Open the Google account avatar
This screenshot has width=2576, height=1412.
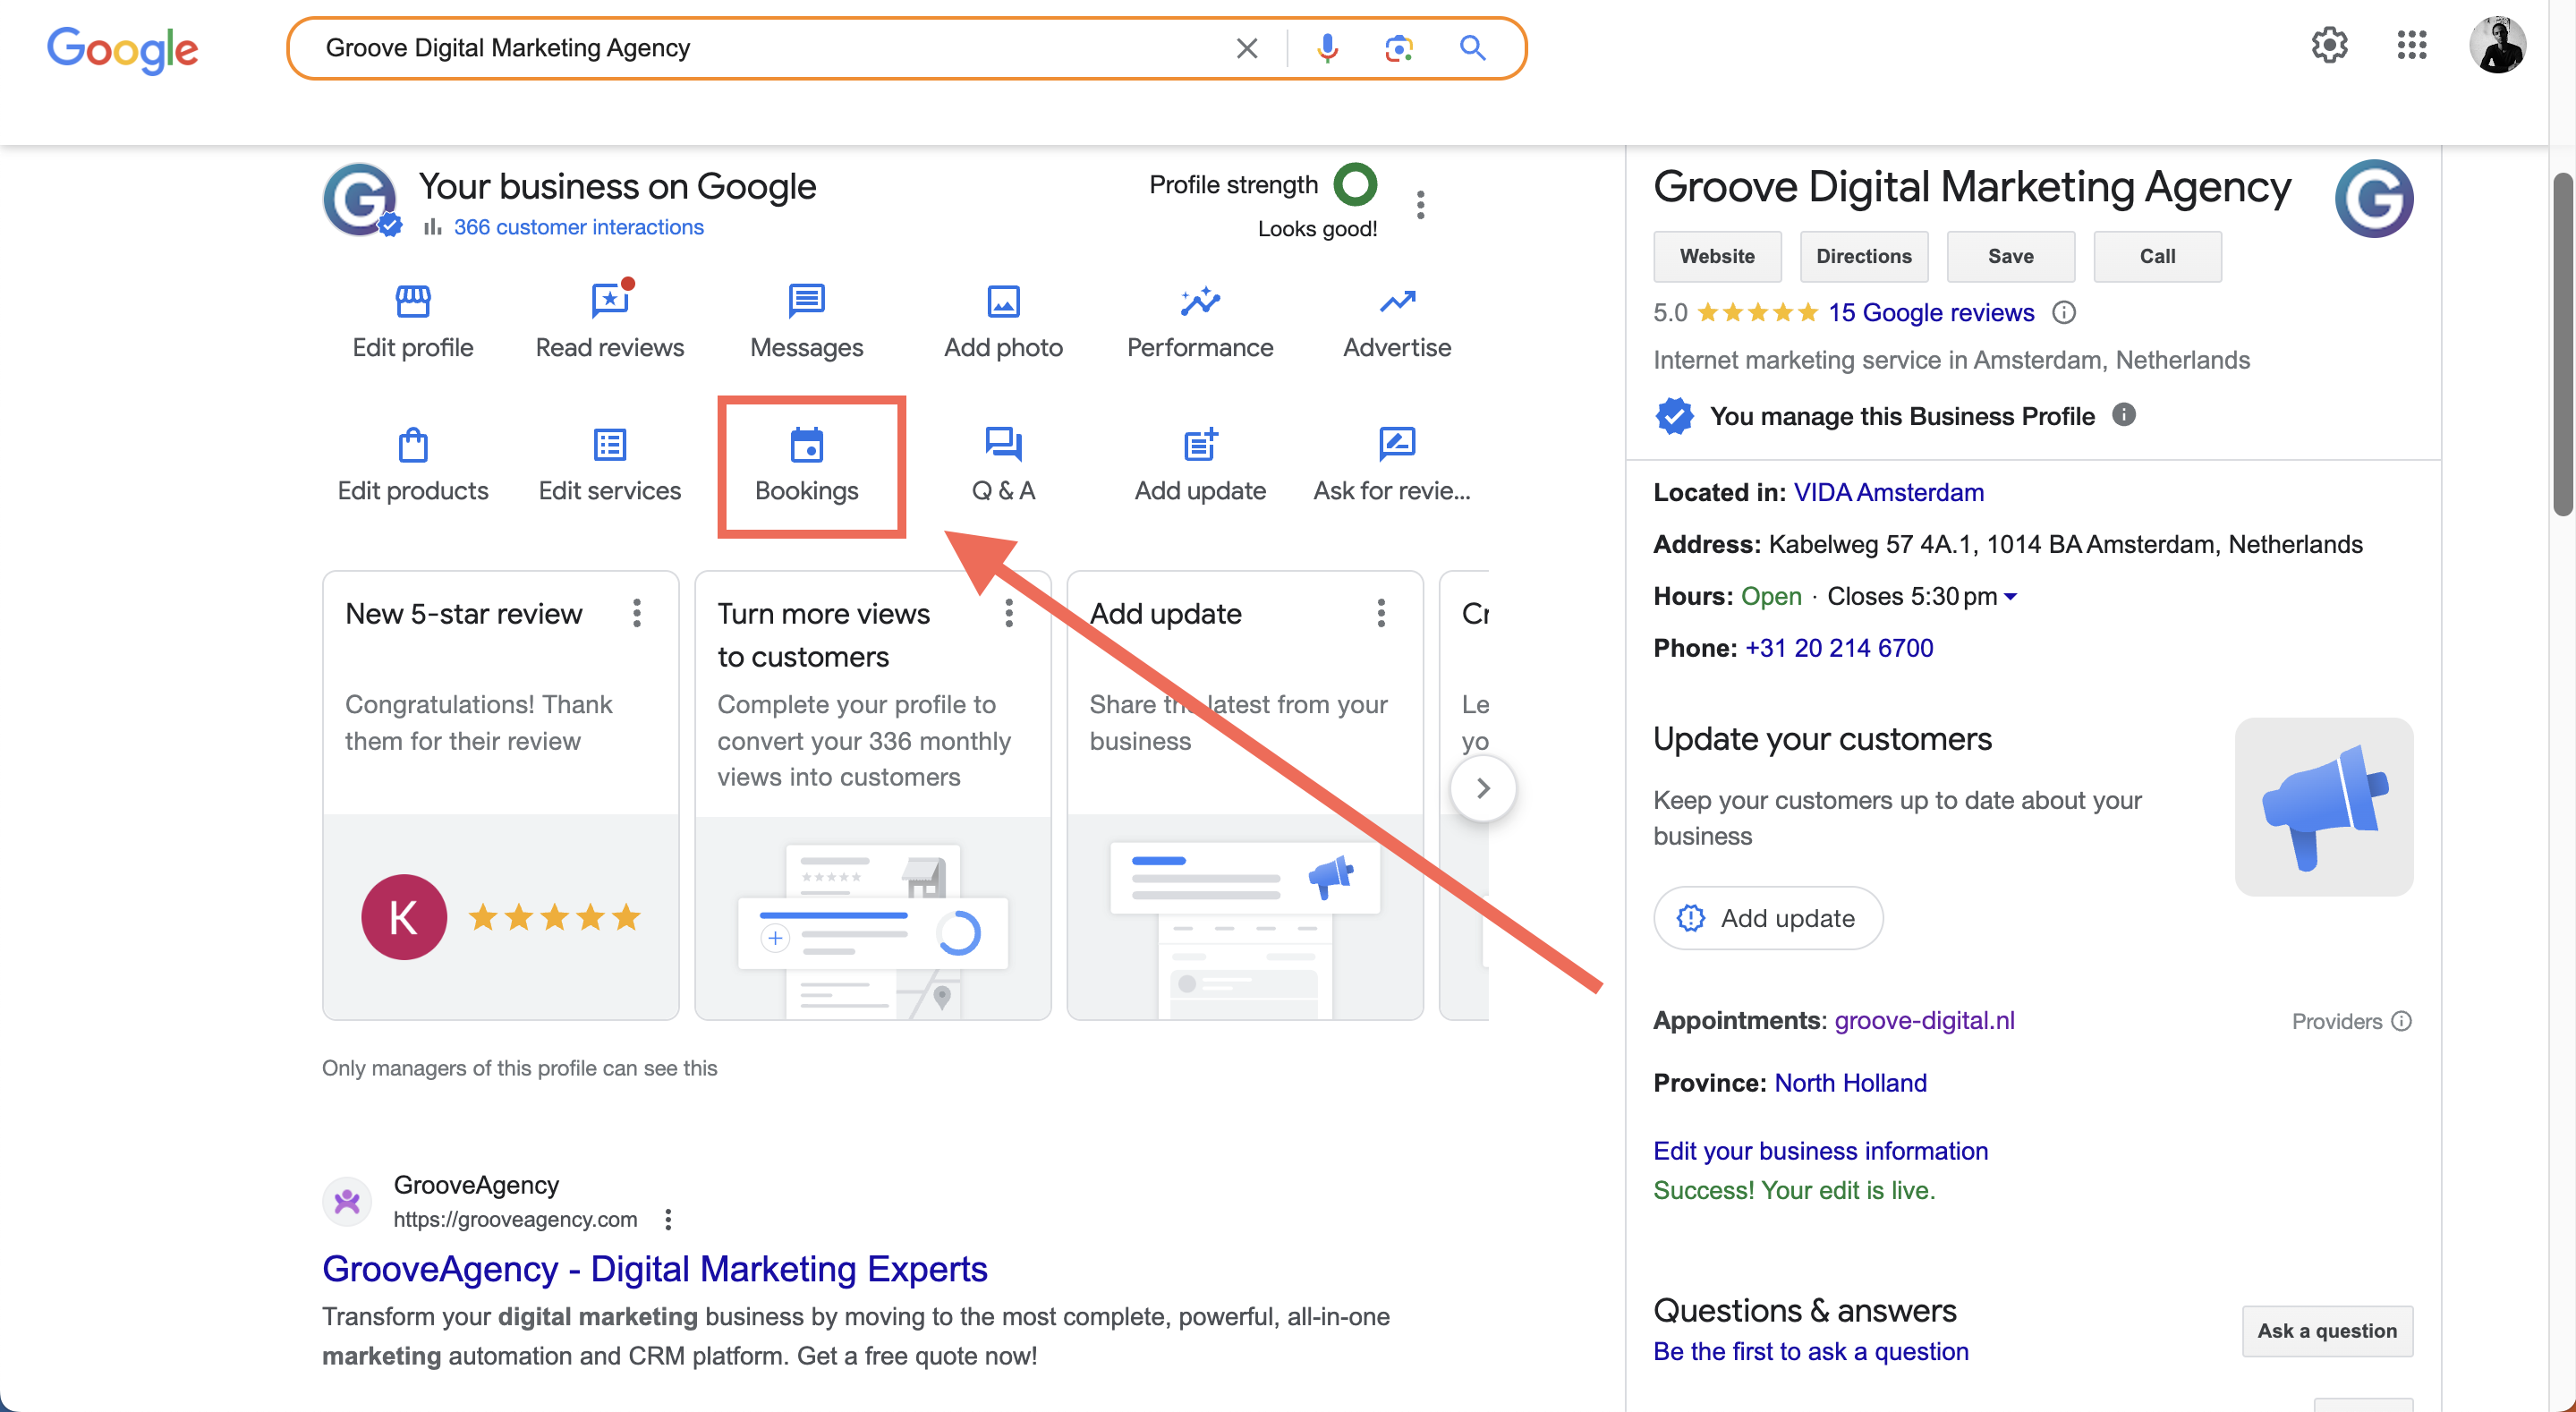point(2497,45)
